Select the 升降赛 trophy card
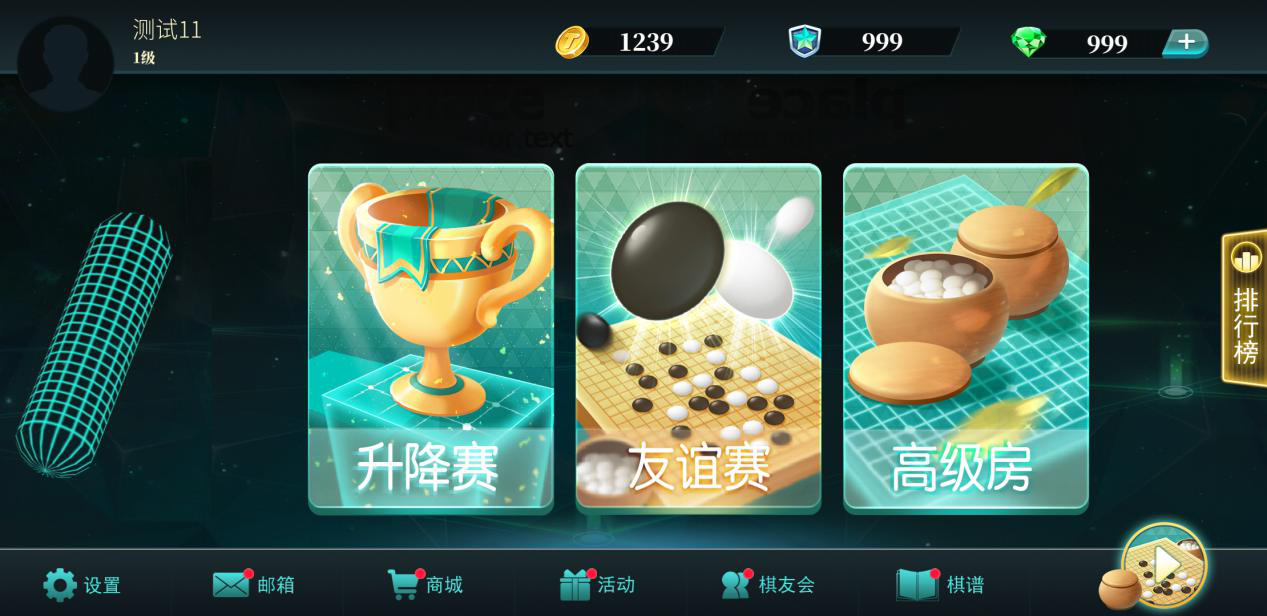 point(431,337)
